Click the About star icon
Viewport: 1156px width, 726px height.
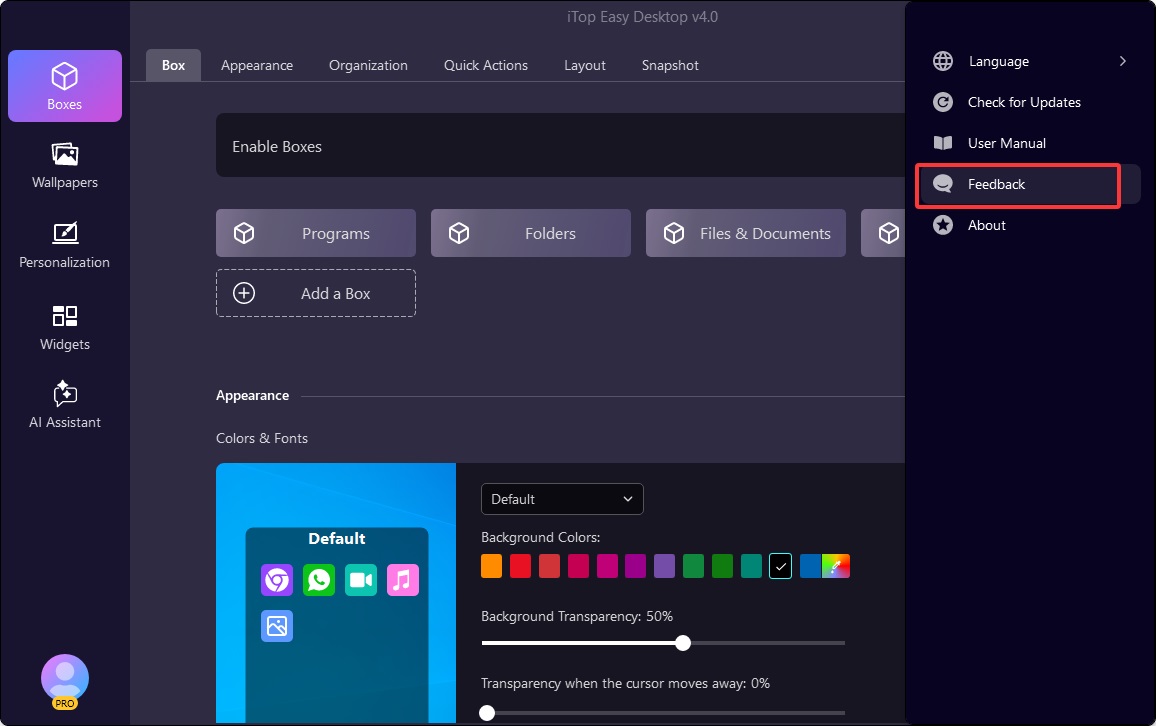(x=943, y=225)
